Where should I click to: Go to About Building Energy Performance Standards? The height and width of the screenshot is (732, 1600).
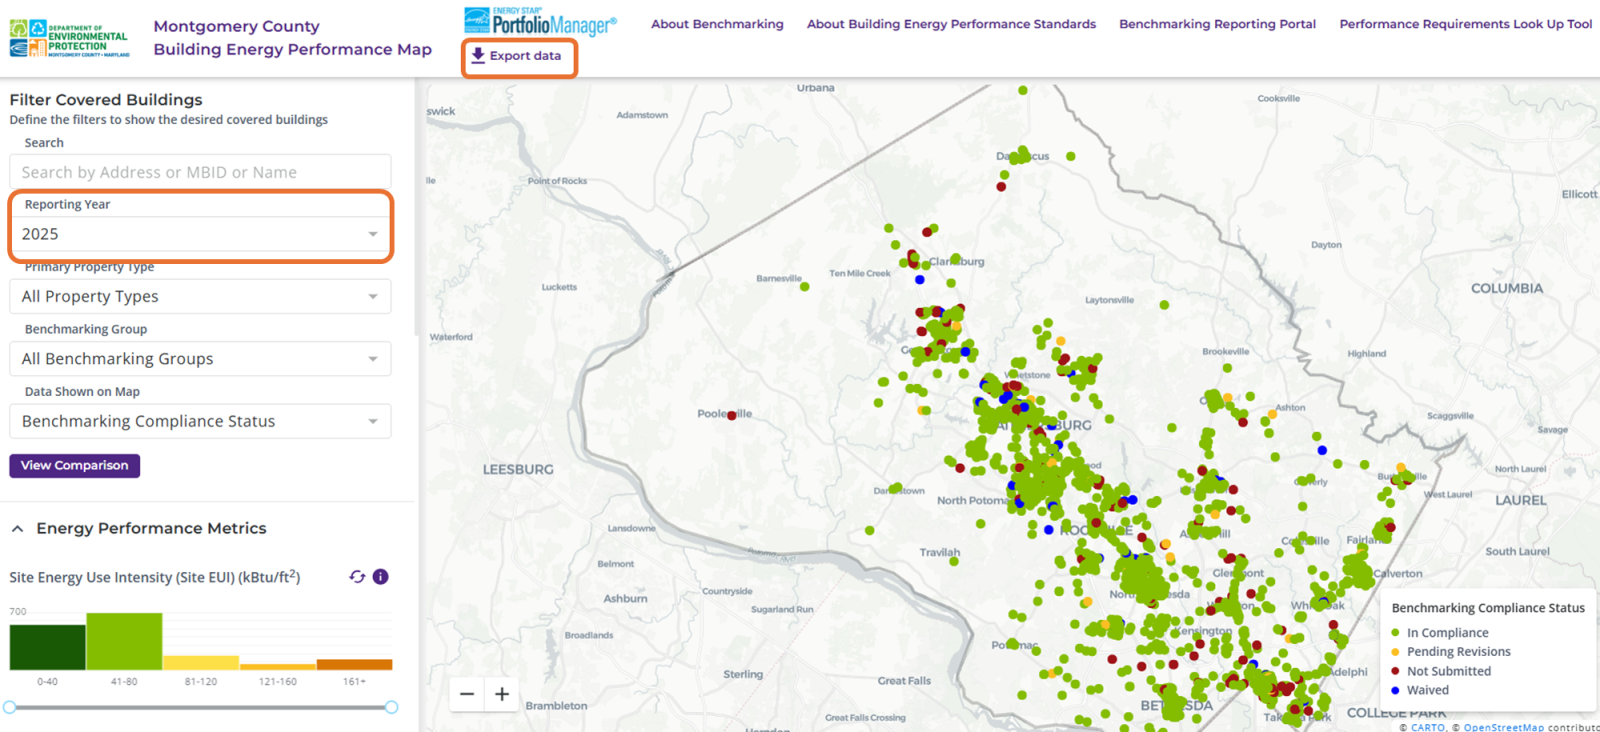point(951,24)
